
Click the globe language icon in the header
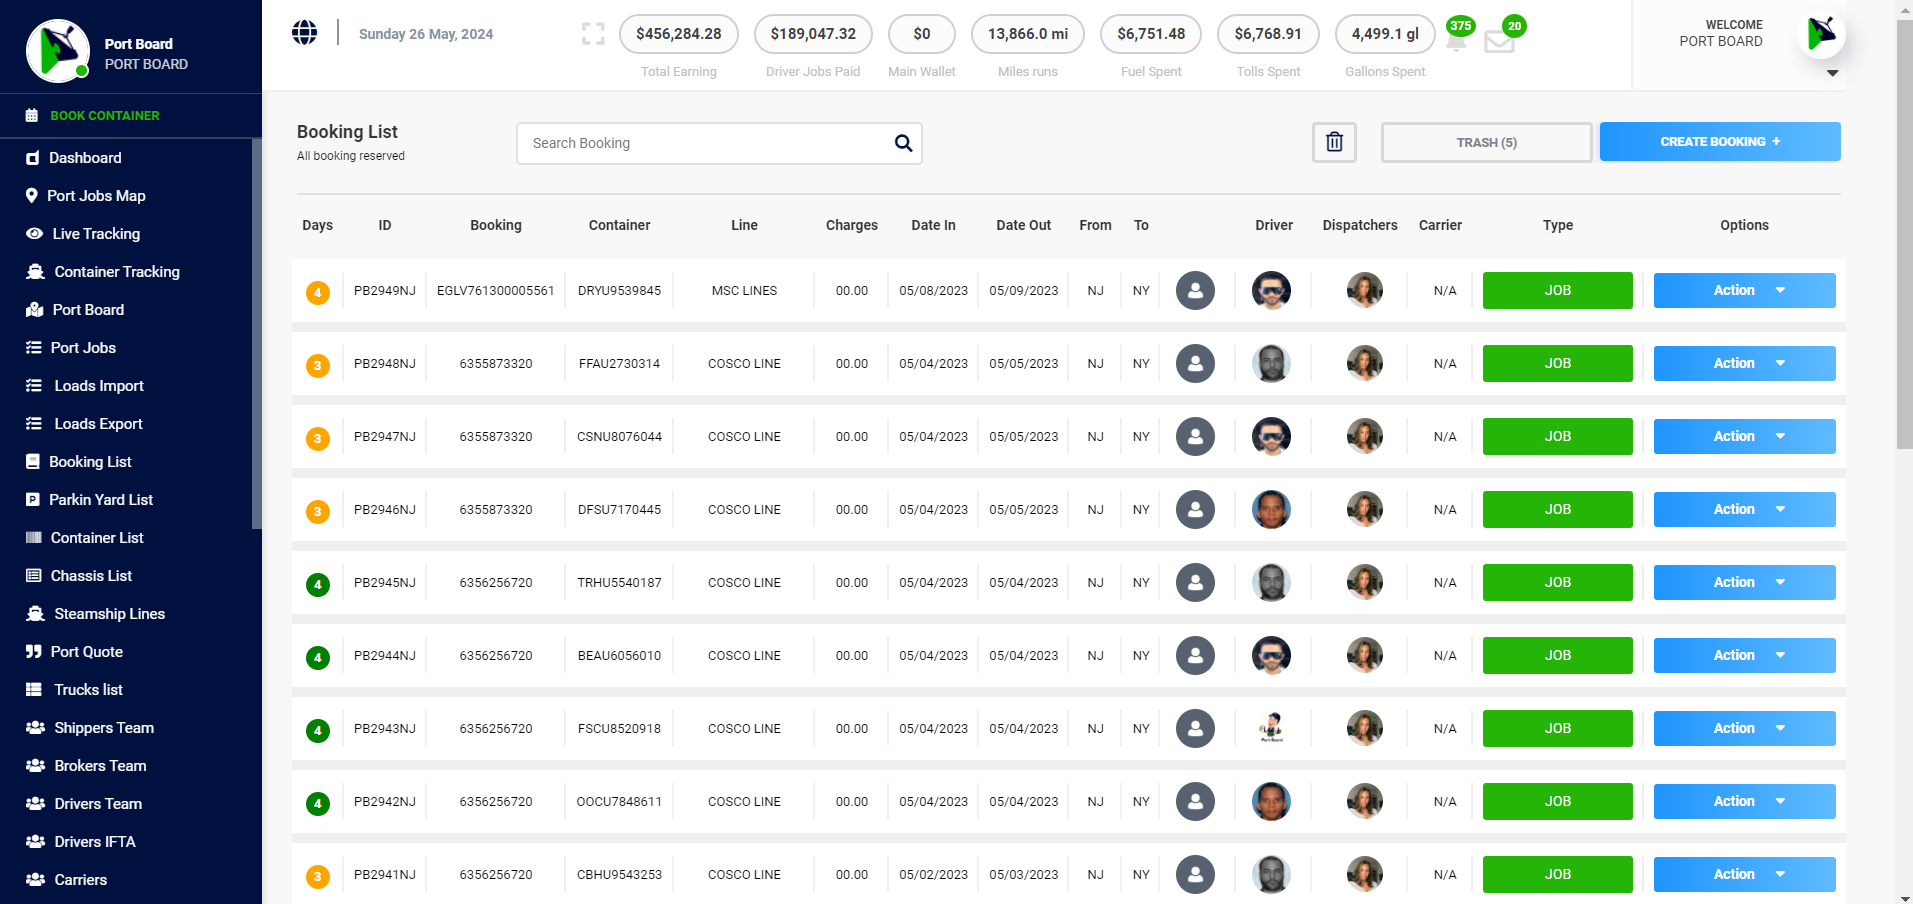[x=304, y=31]
